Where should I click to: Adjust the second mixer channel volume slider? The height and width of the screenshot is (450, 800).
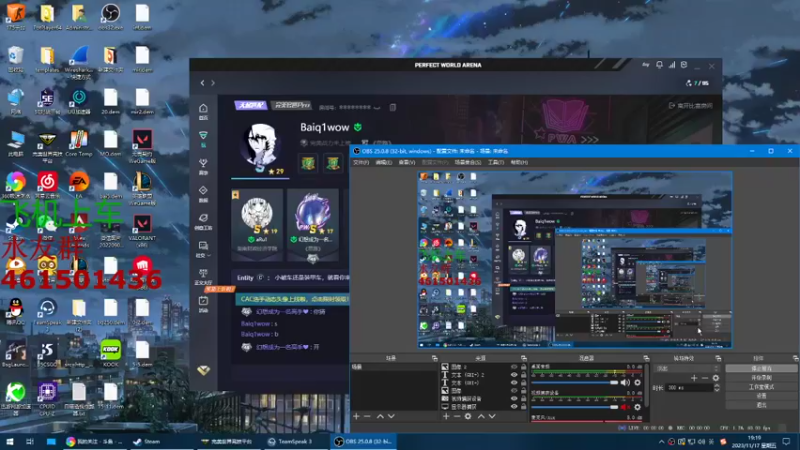574,407
